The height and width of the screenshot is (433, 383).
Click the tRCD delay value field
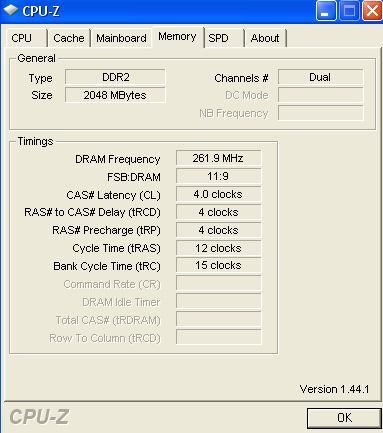(x=218, y=212)
